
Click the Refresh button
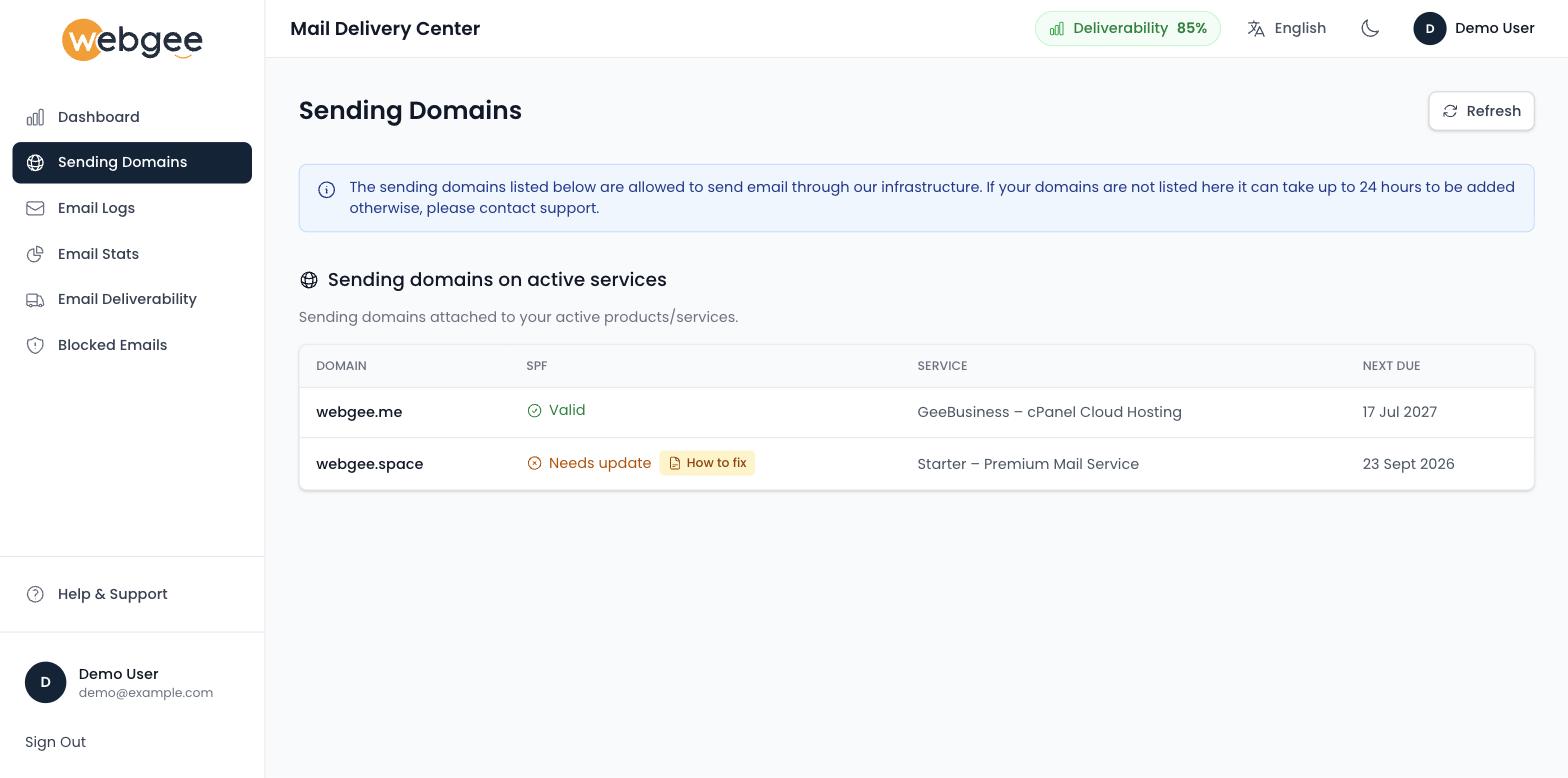tap(1481, 111)
